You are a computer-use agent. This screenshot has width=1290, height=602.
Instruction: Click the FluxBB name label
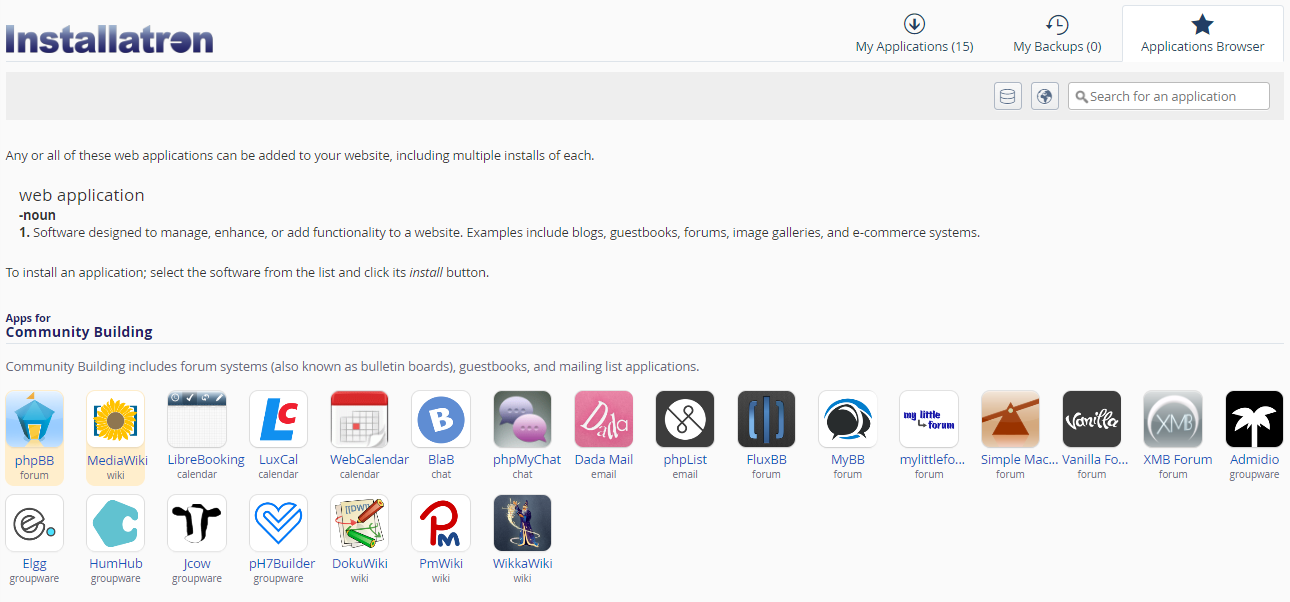click(767, 460)
